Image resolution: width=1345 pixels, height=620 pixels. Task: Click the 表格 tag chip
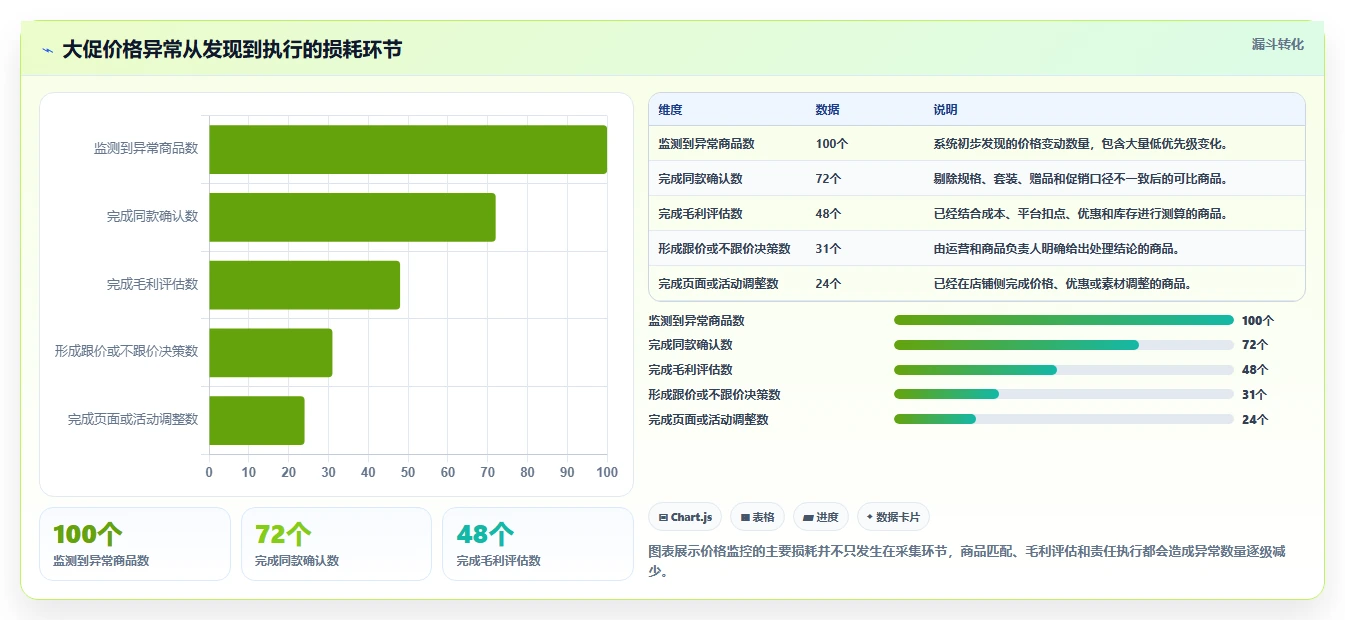758,517
